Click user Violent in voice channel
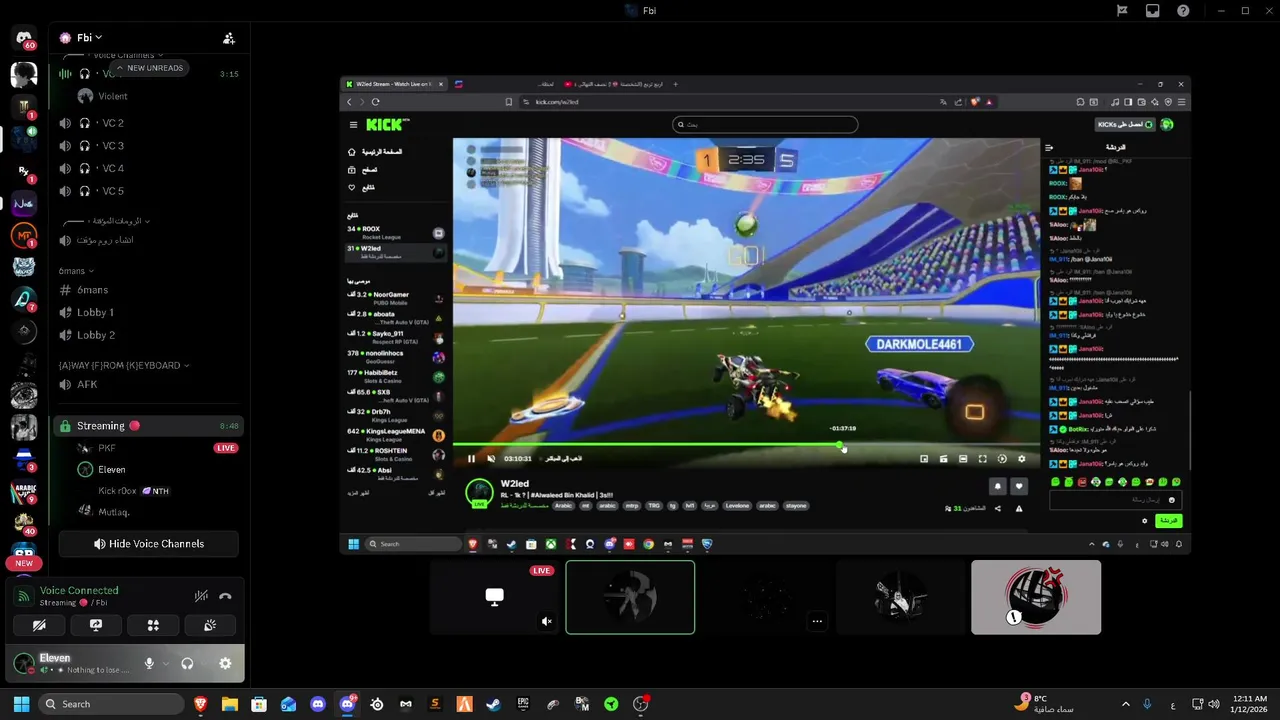Viewport: 1280px width, 720px height. tap(113, 96)
